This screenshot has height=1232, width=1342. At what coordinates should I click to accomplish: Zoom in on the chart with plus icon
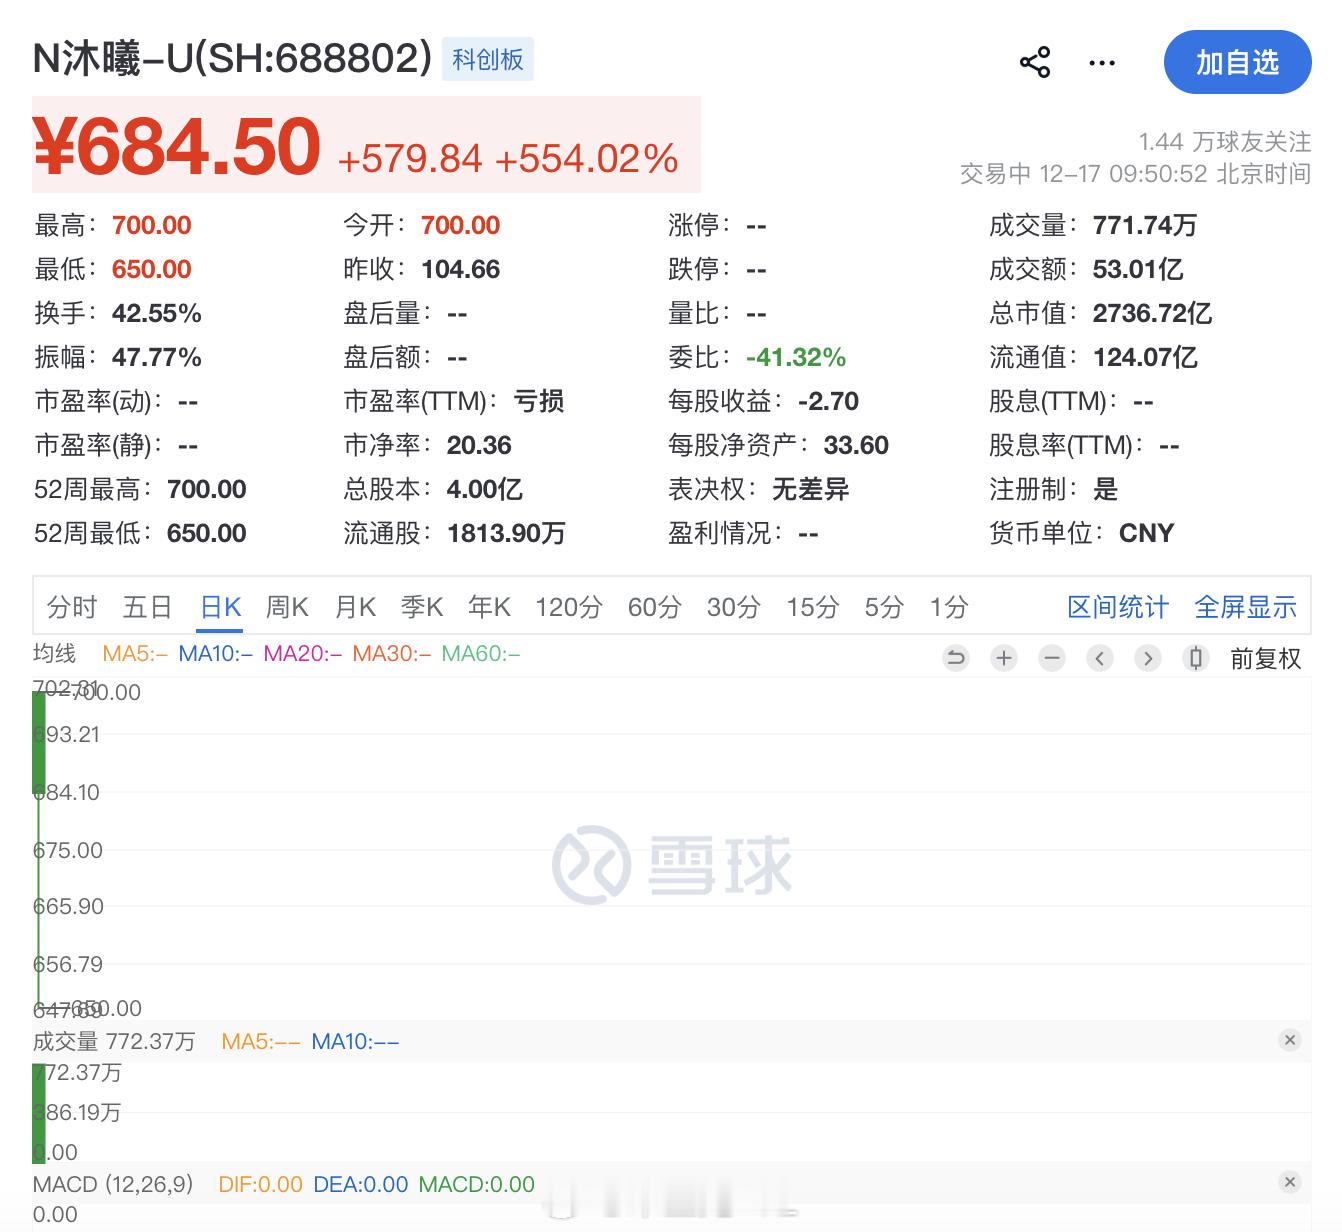coord(1004,658)
